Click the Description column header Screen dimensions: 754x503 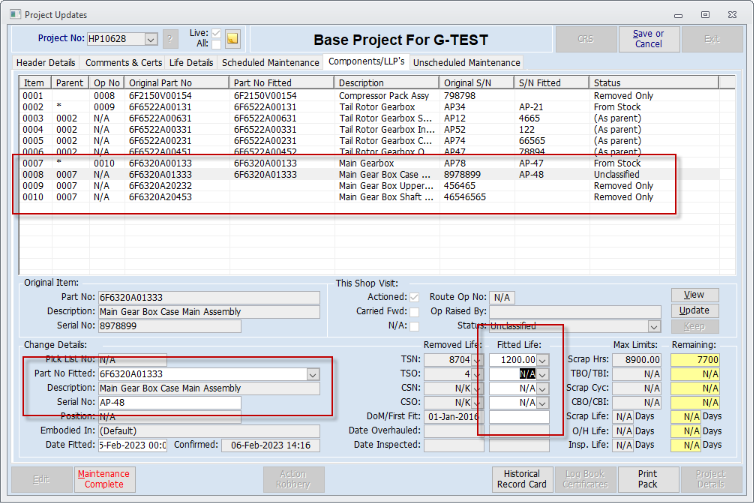tap(387, 83)
